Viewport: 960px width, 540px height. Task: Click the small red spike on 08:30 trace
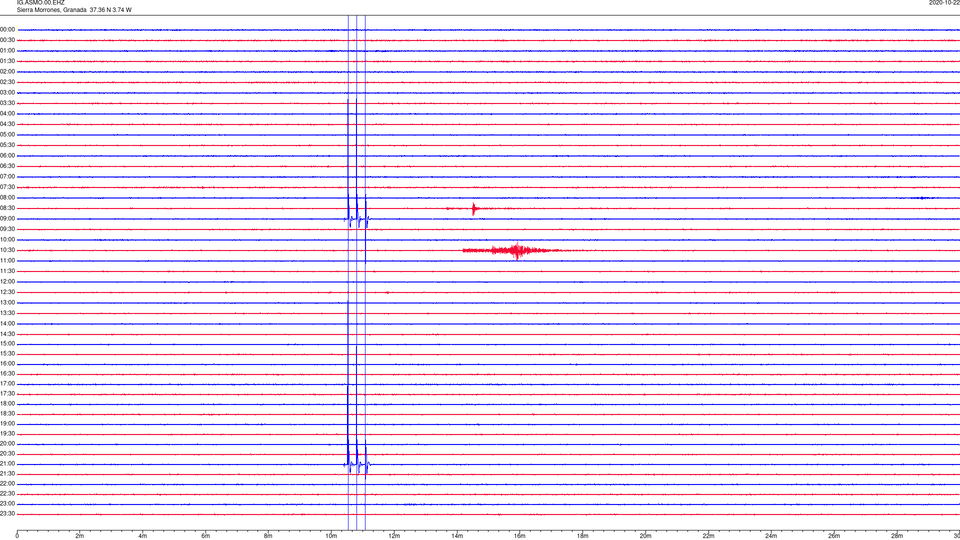[474, 209]
